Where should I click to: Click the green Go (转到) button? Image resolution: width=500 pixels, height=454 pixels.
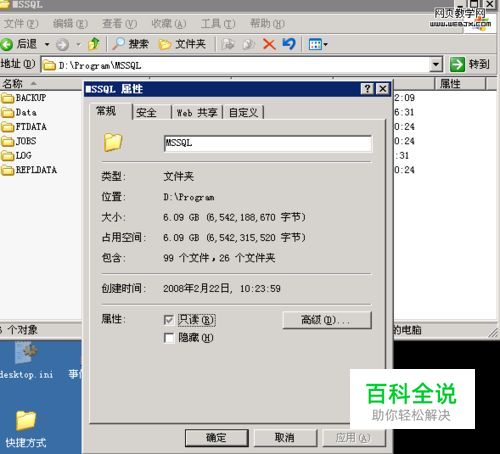[x=470, y=64]
